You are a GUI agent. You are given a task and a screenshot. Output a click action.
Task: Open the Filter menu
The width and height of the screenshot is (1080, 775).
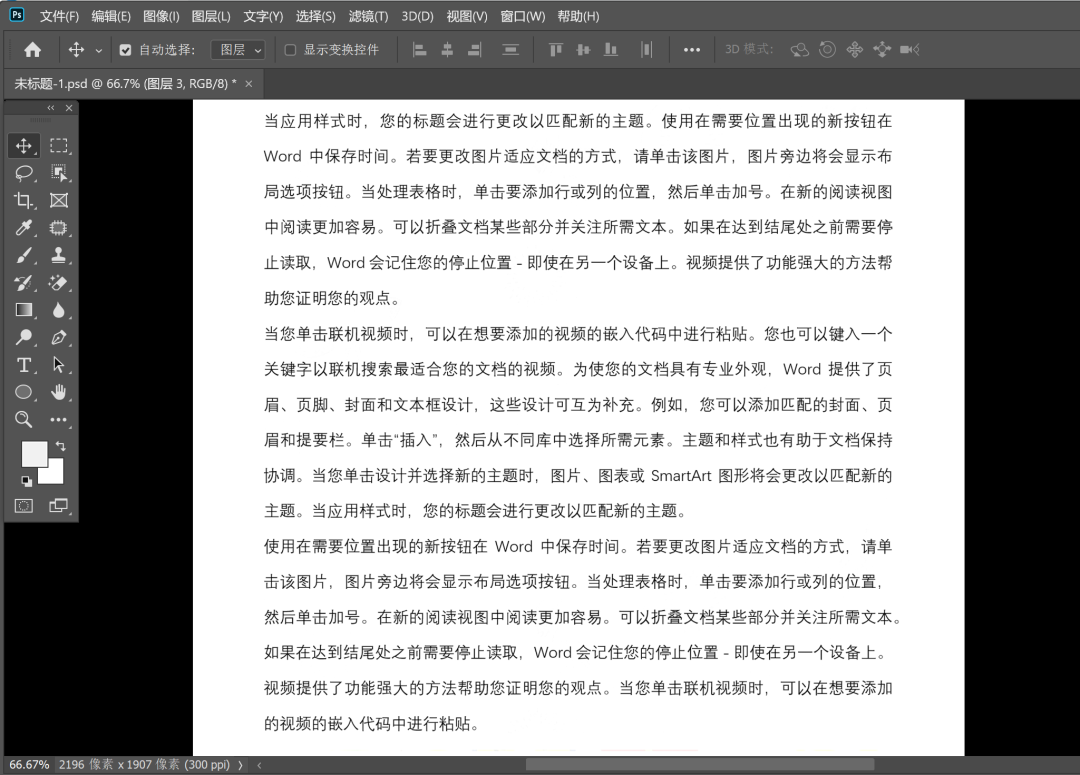(x=368, y=16)
